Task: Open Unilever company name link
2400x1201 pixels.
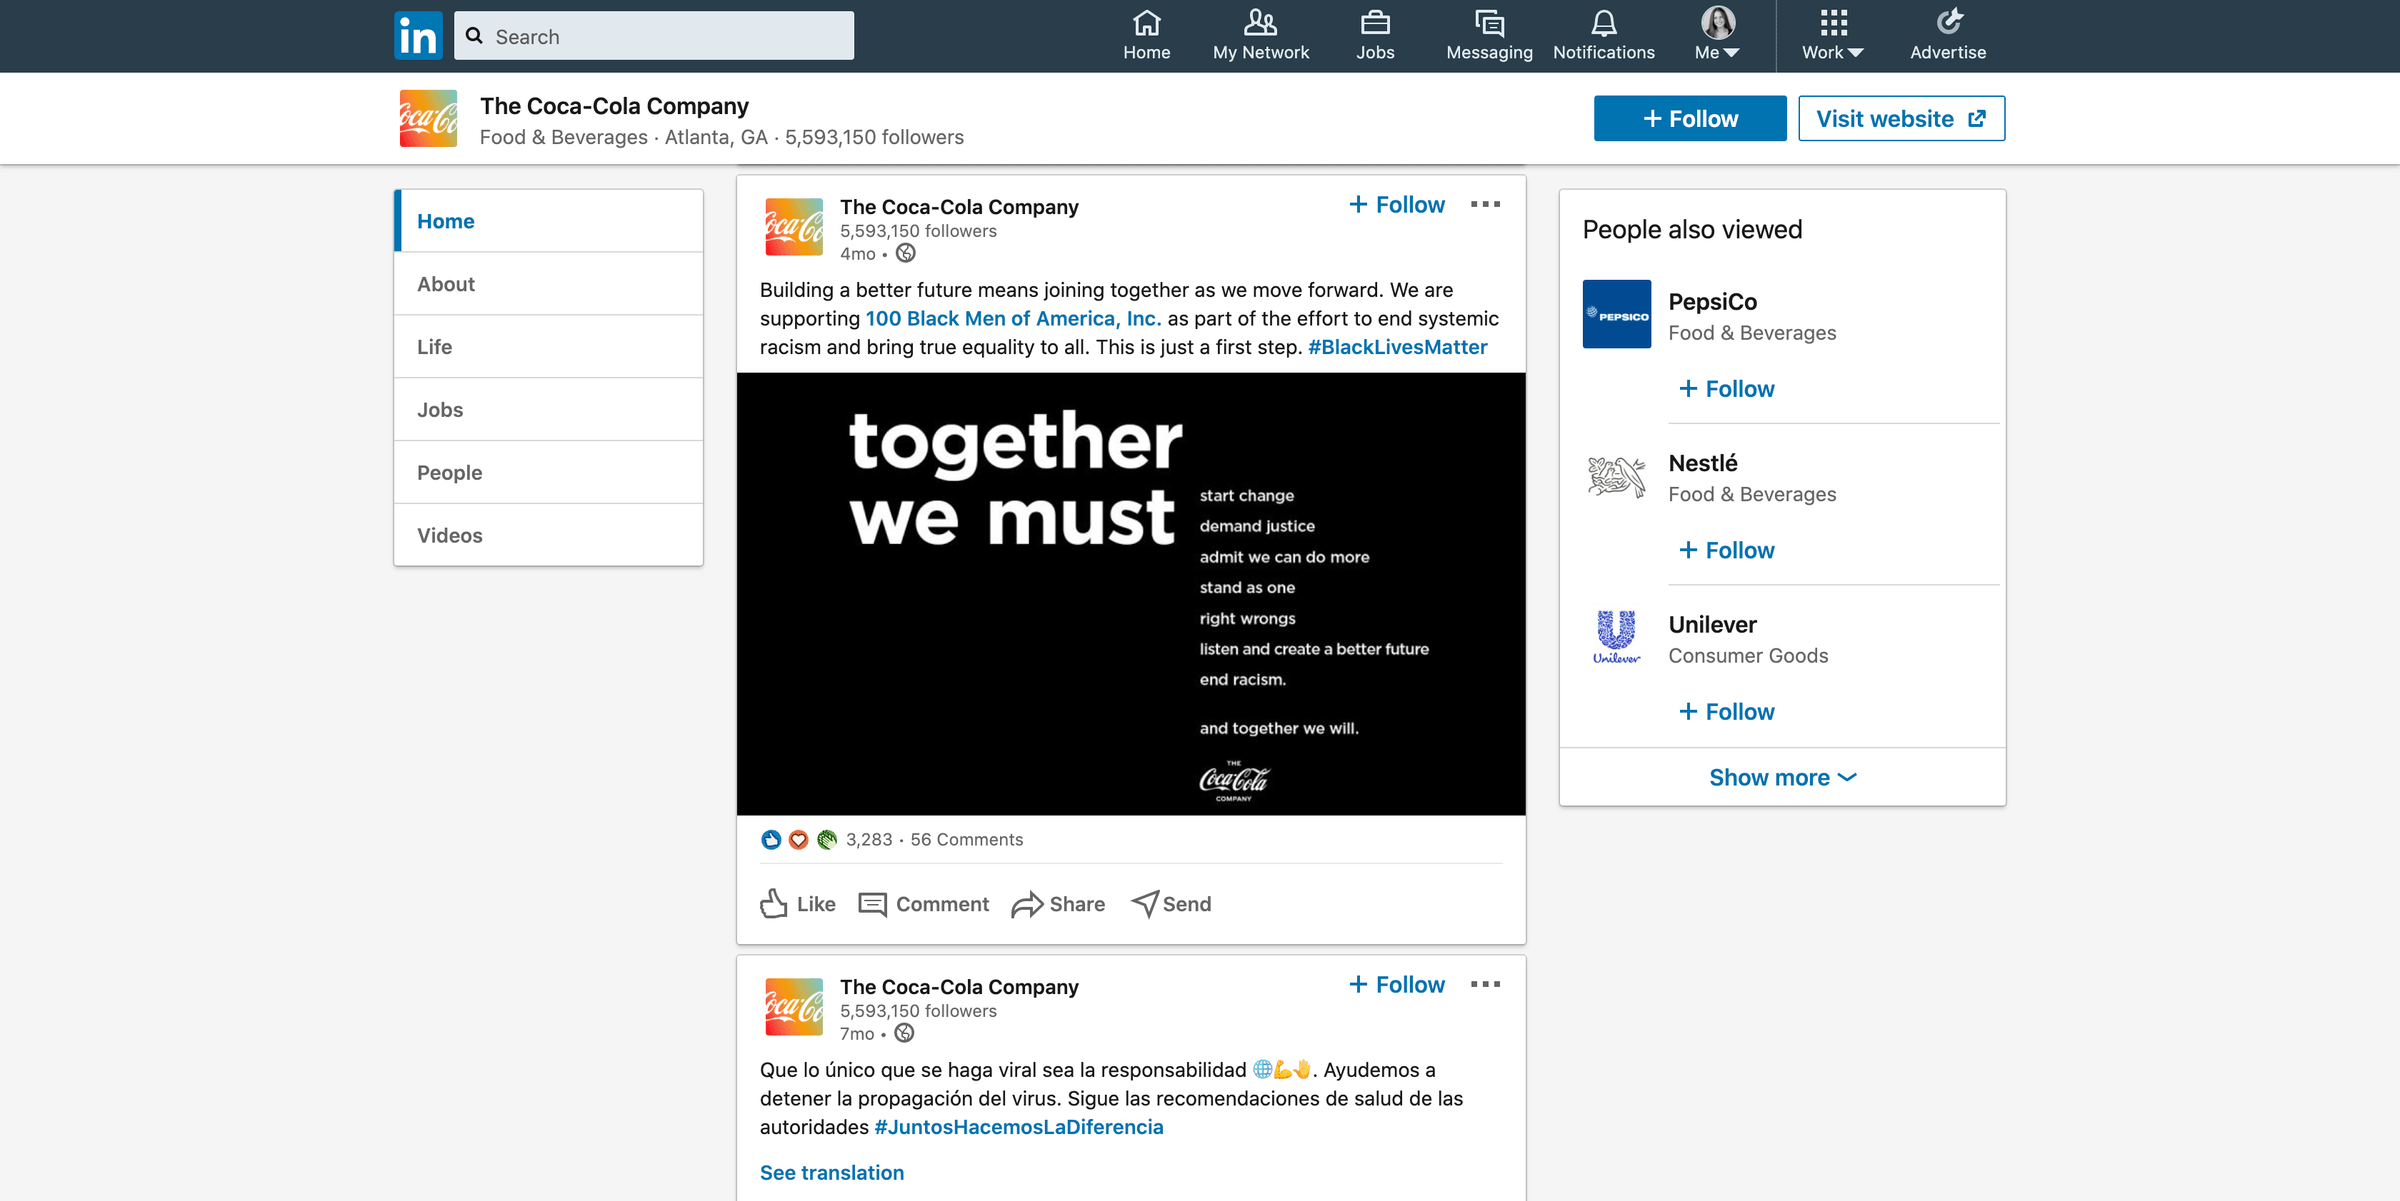Action: click(1713, 625)
